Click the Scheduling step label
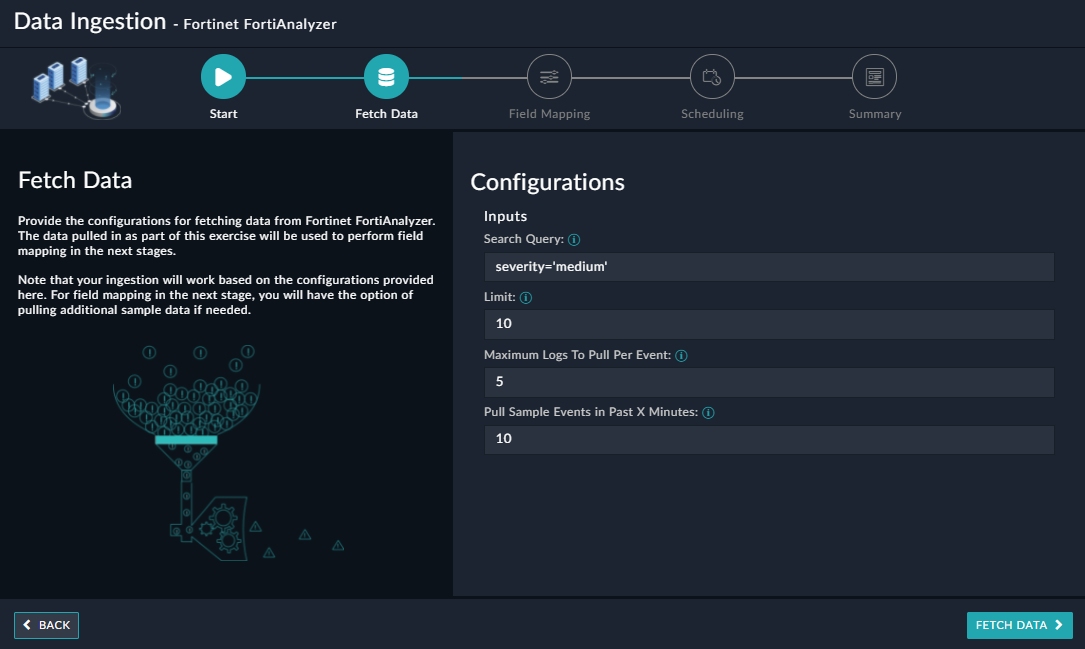 (712, 114)
